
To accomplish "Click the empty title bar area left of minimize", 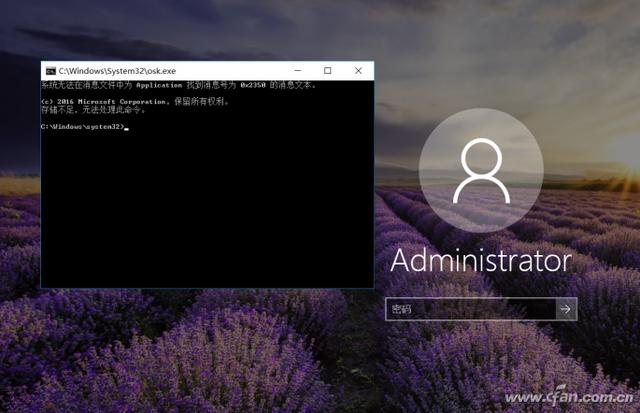I will pos(231,71).
